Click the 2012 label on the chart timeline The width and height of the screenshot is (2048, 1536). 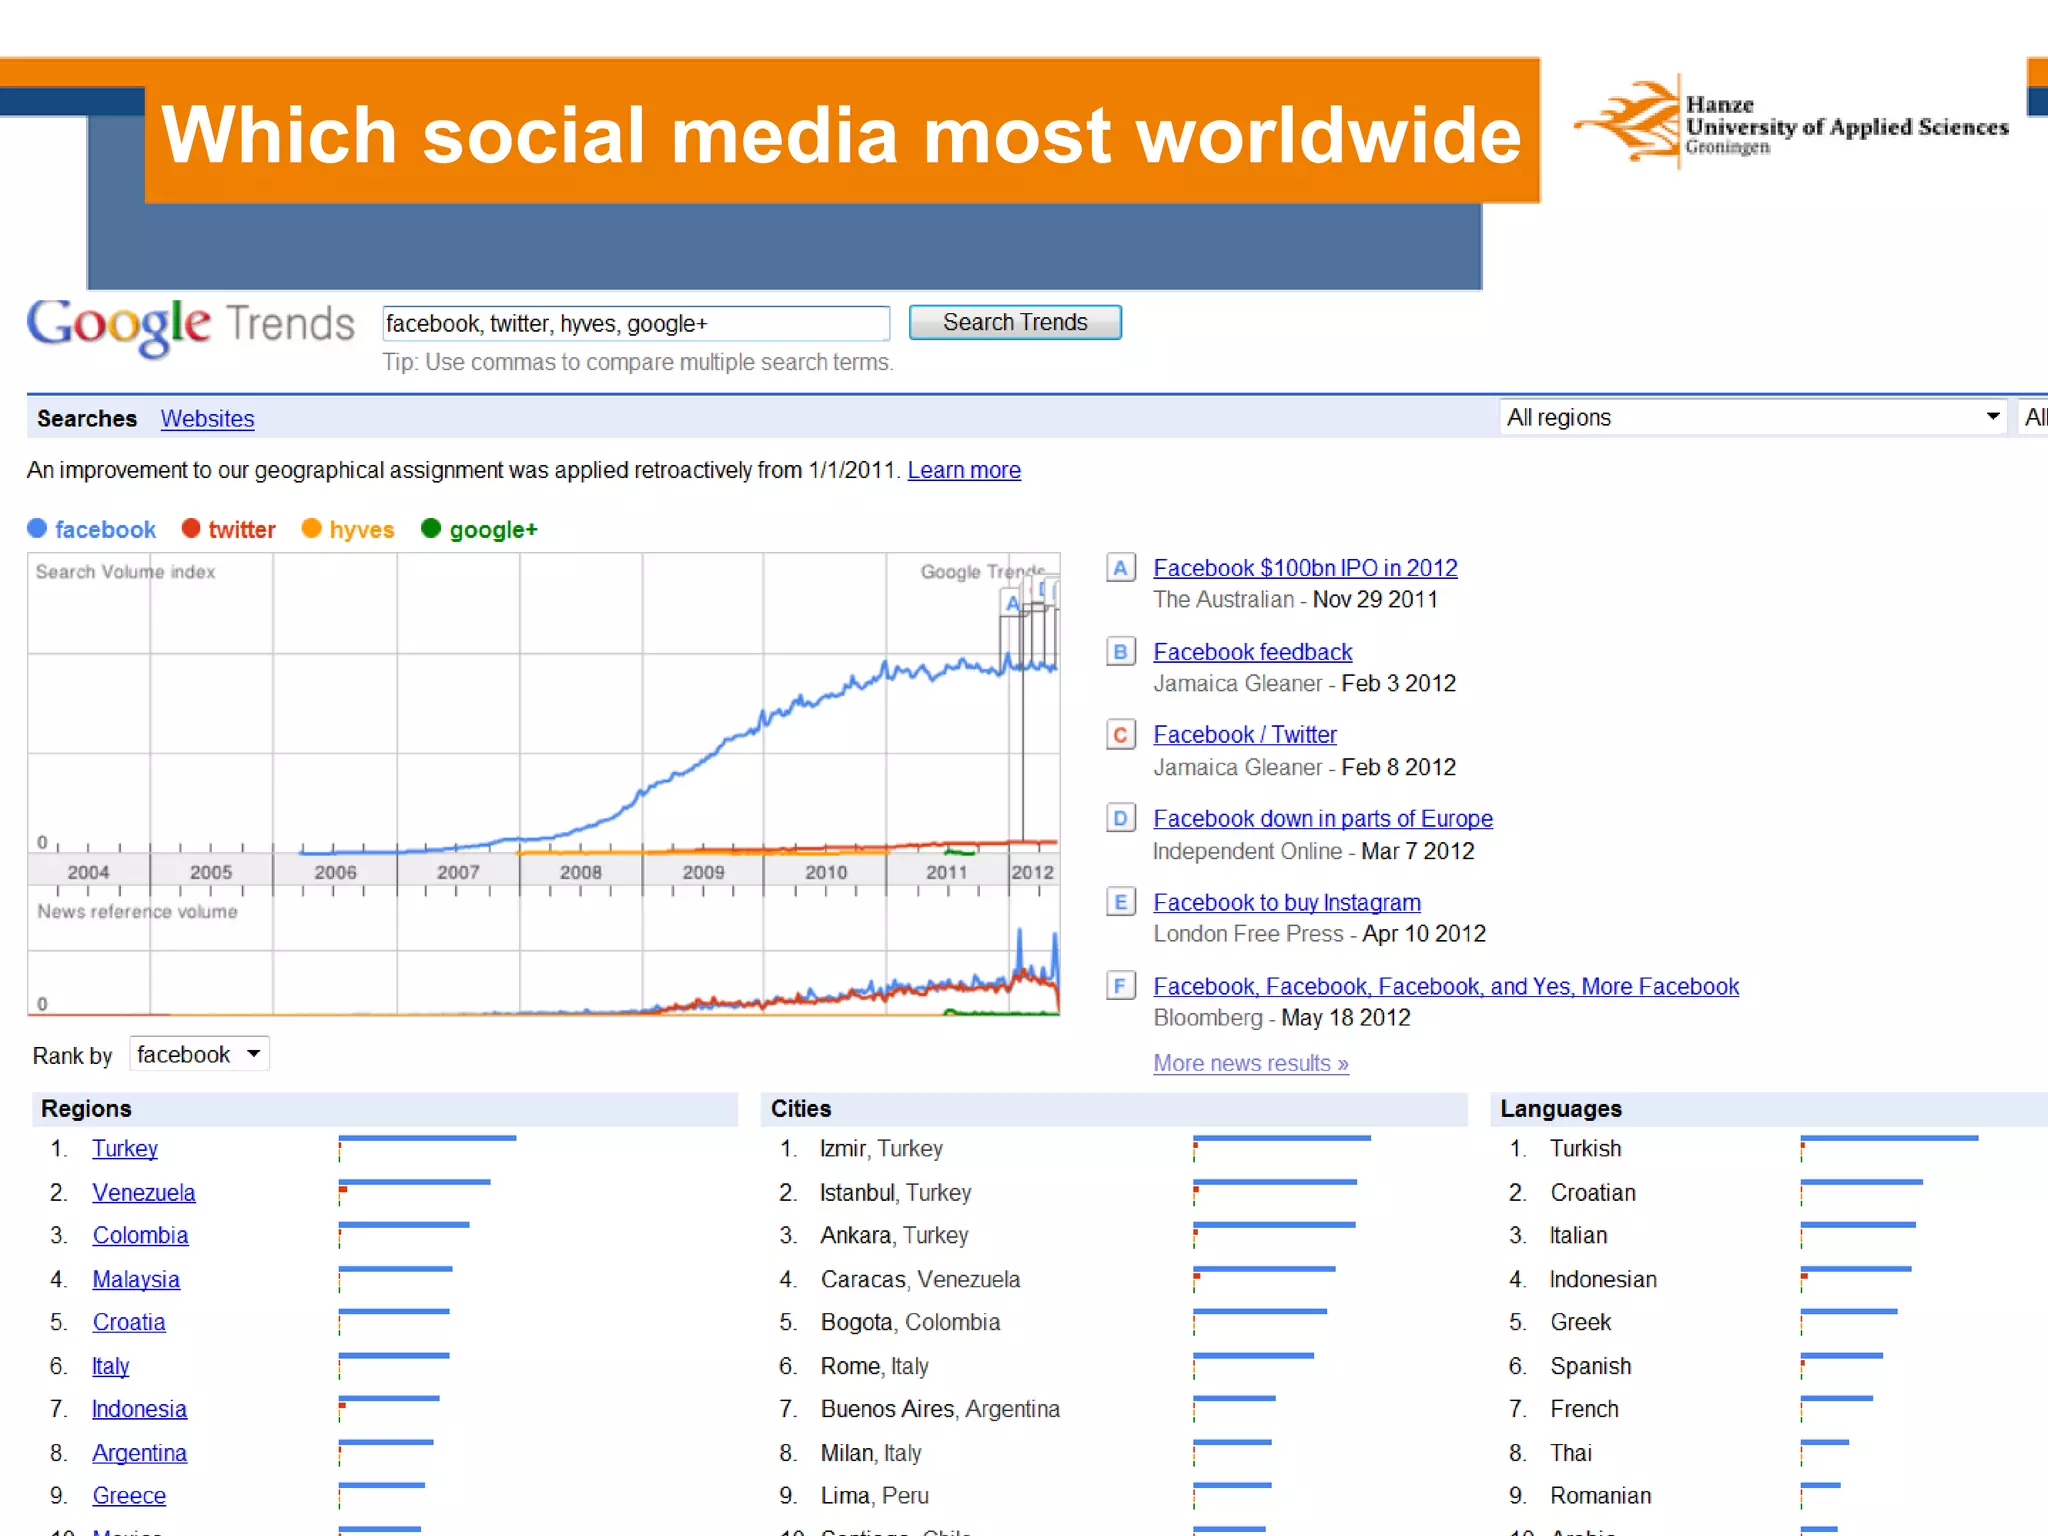1032,872
